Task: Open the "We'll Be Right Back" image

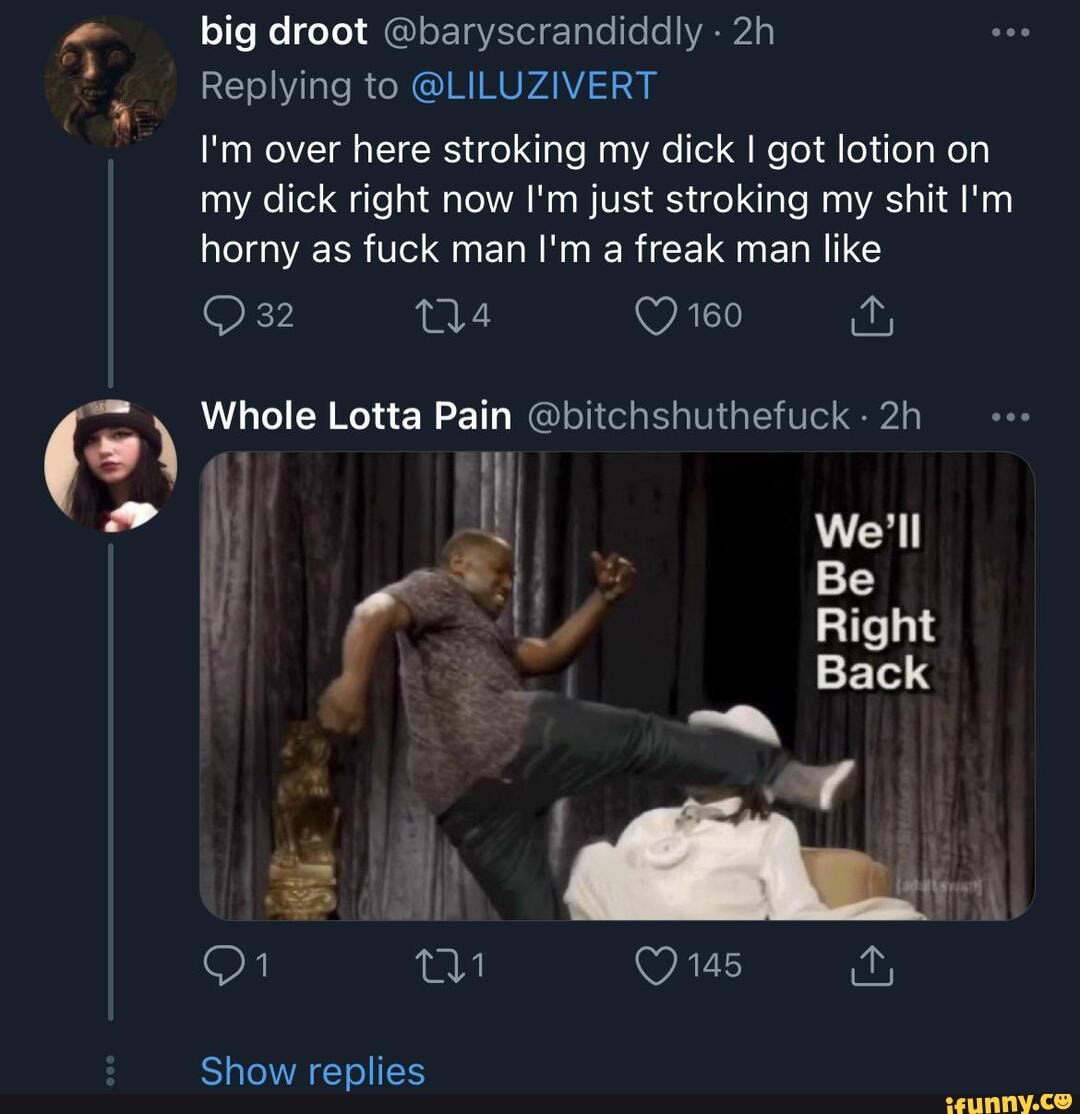Action: [617, 685]
